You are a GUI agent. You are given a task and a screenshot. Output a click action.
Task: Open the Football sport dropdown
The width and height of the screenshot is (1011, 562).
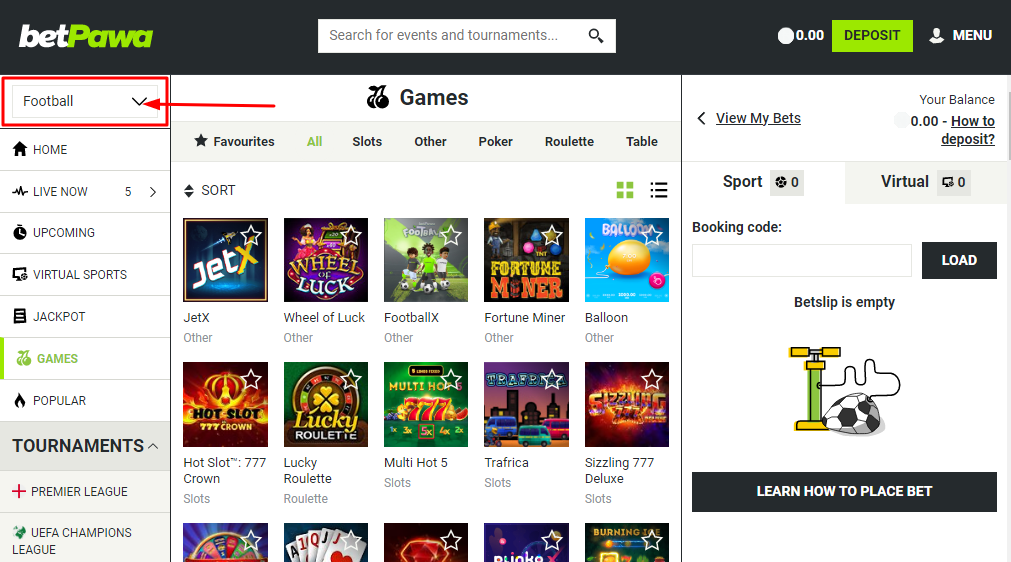click(85, 101)
